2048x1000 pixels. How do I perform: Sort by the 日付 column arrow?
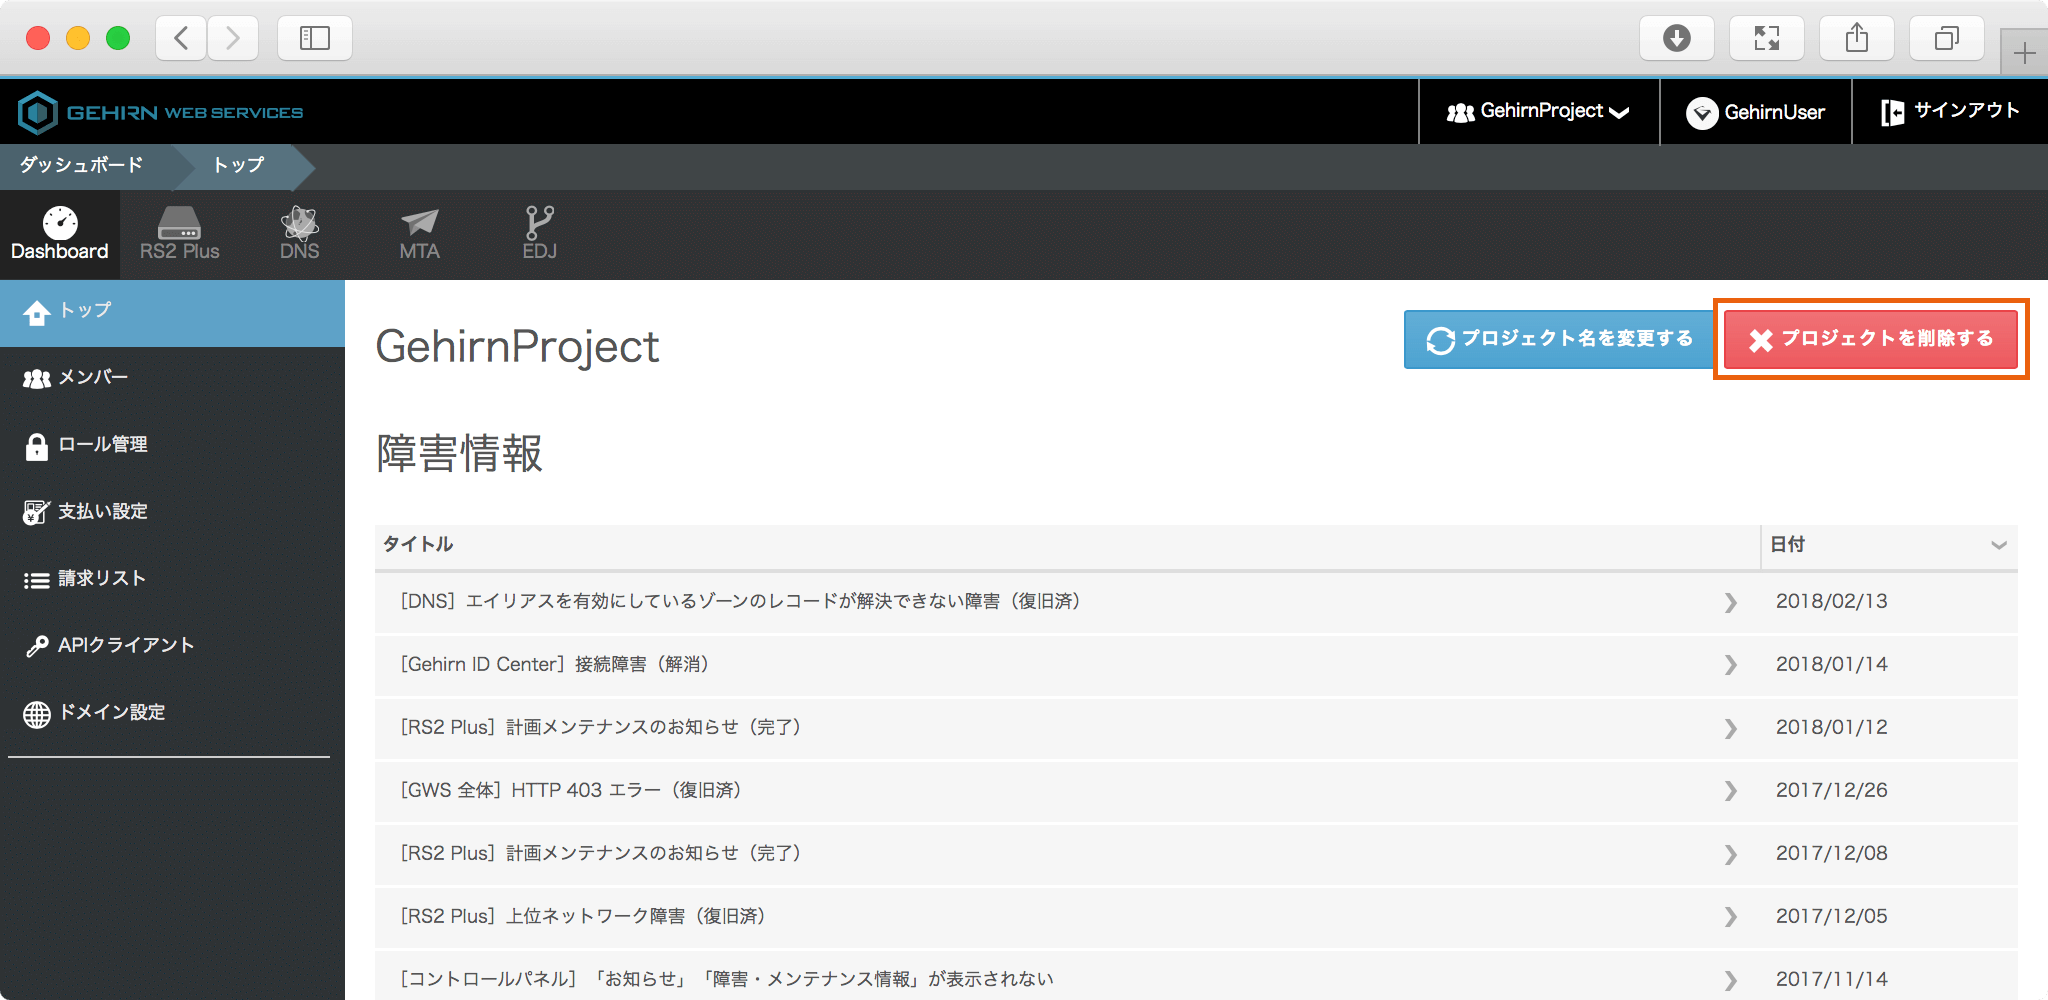pos(1998,545)
